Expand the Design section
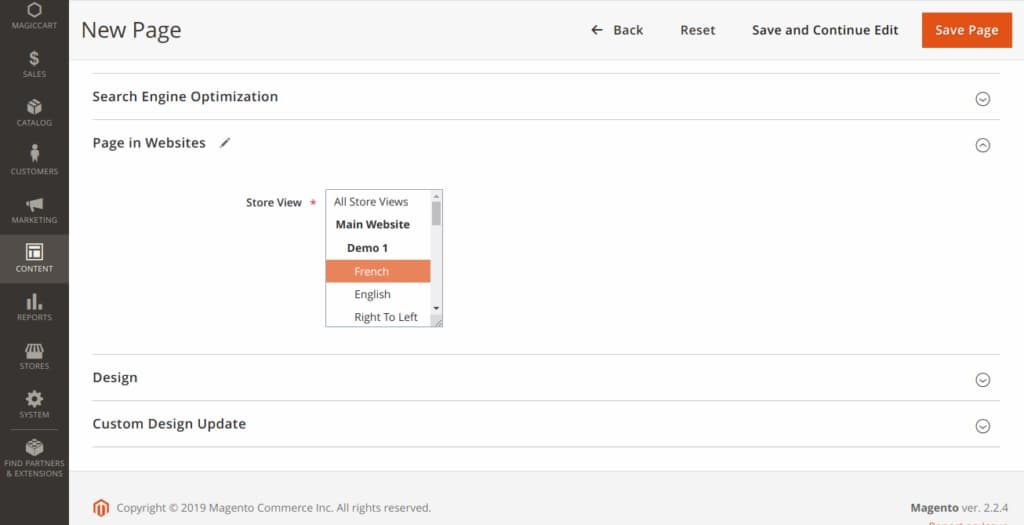The height and width of the screenshot is (525, 1024). [x=982, y=379]
